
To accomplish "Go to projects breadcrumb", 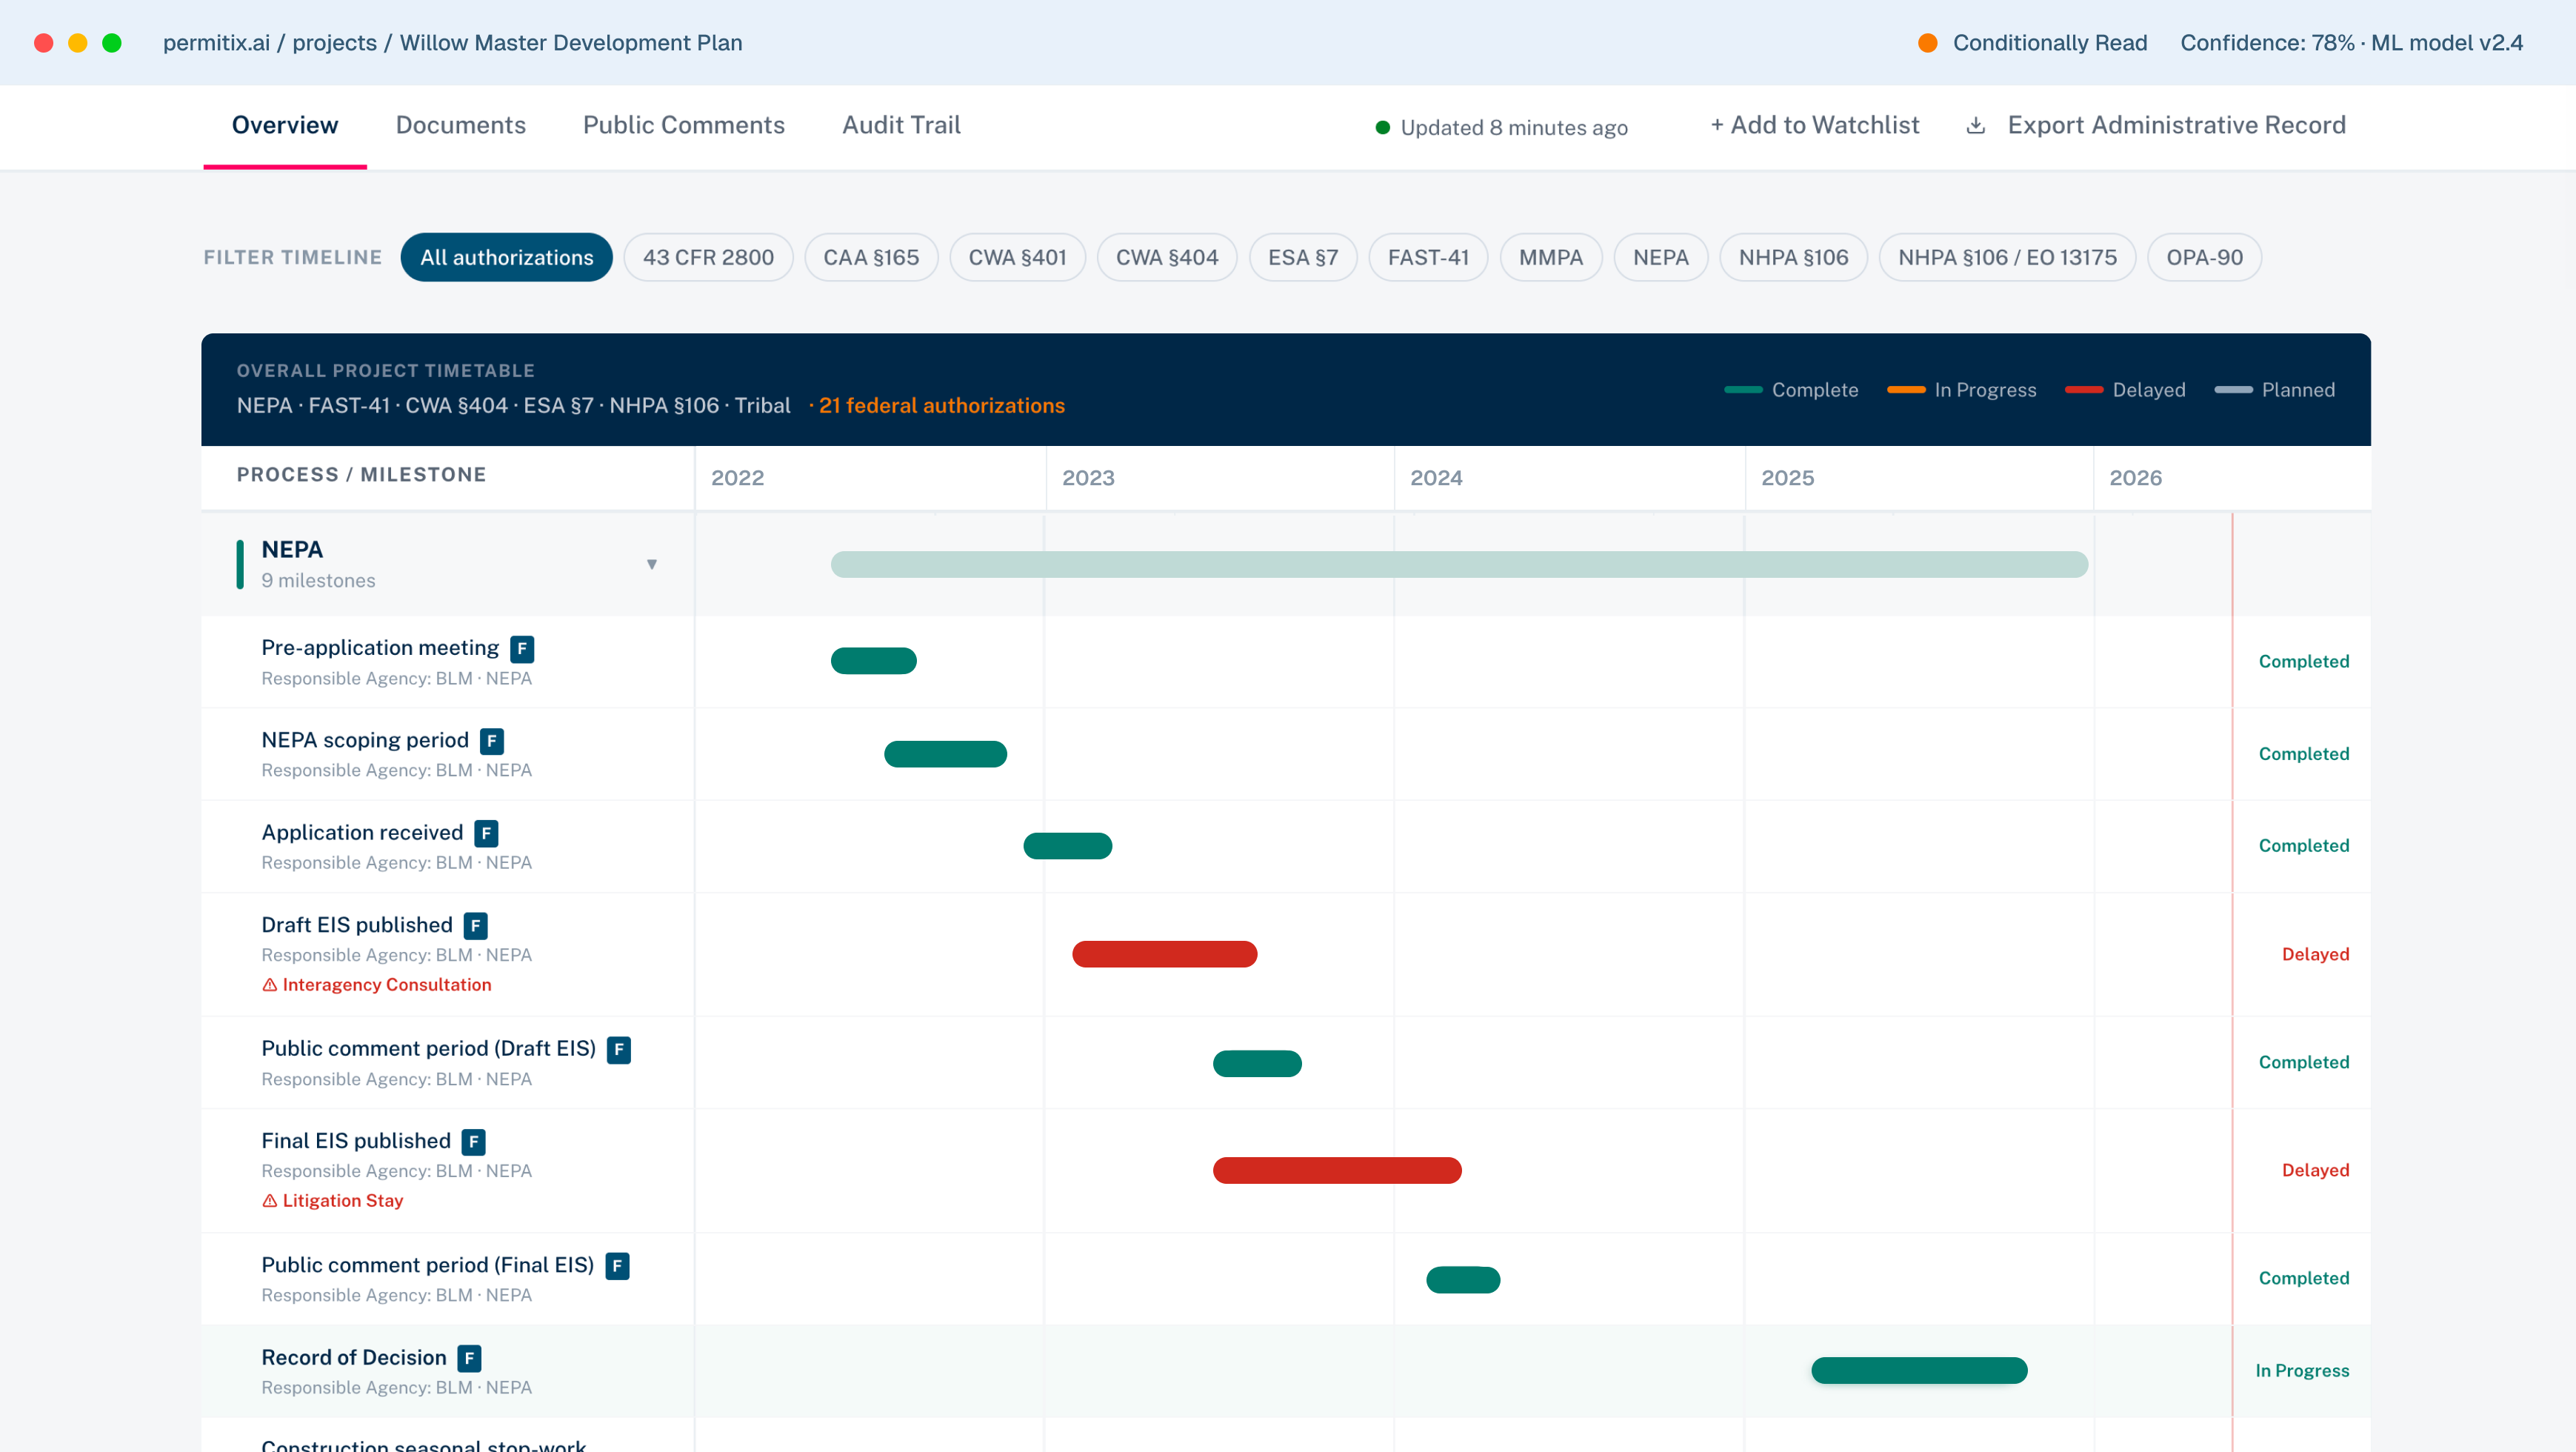I will click(x=334, y=43).
